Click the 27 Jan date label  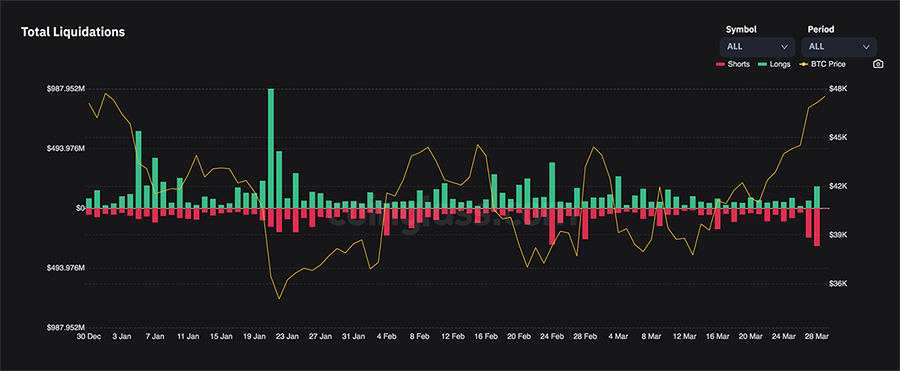(321, 337)
